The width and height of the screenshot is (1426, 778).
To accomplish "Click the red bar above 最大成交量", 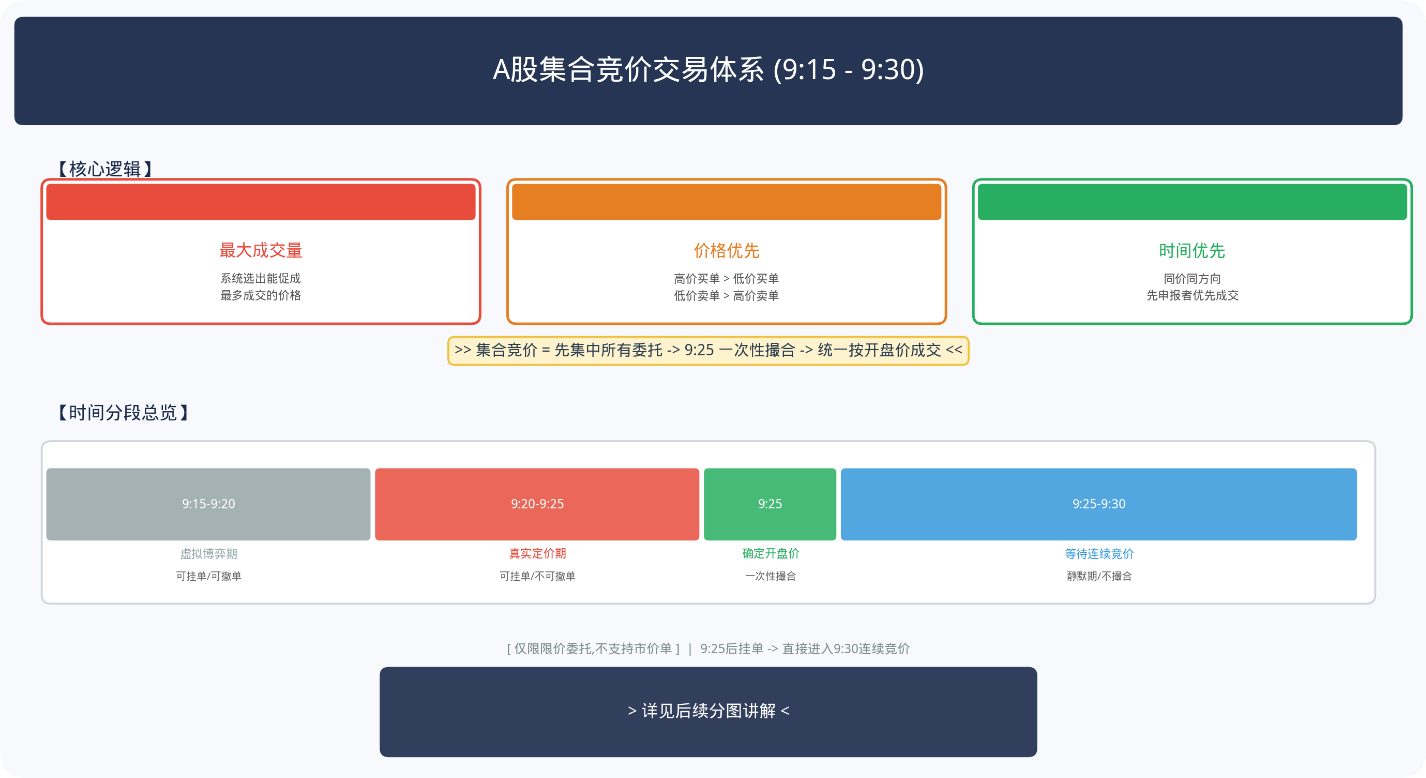I will (x=261, y=202).
